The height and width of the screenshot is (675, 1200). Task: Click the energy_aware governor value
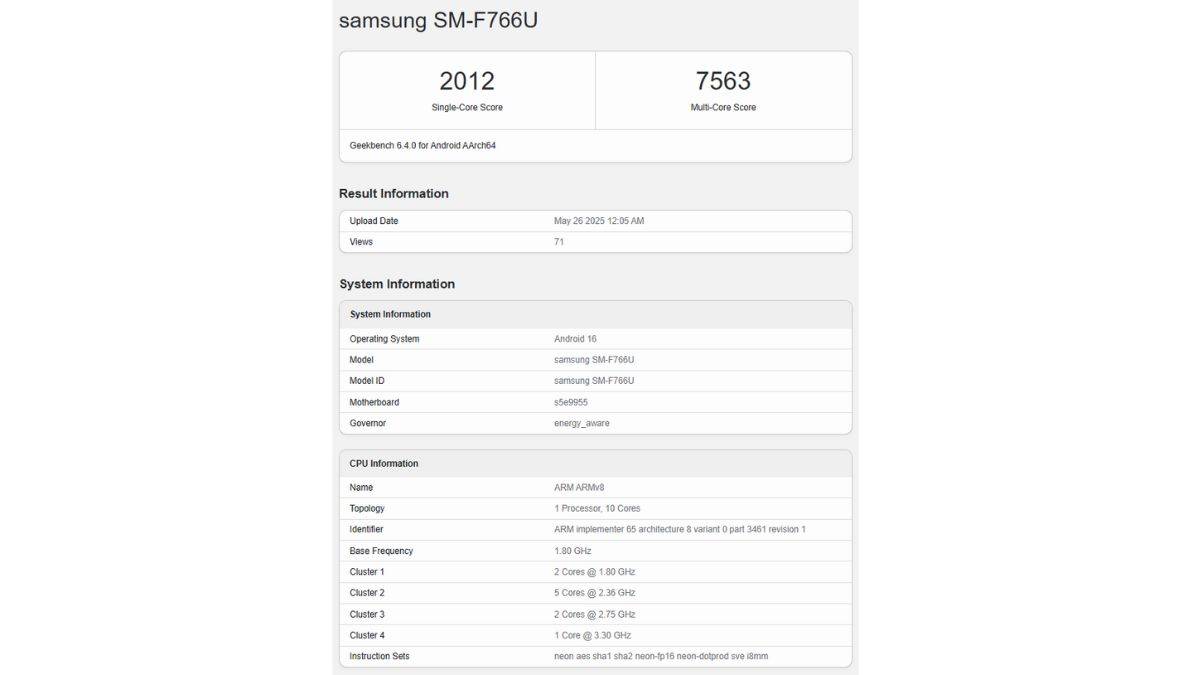tap(581, 423)
